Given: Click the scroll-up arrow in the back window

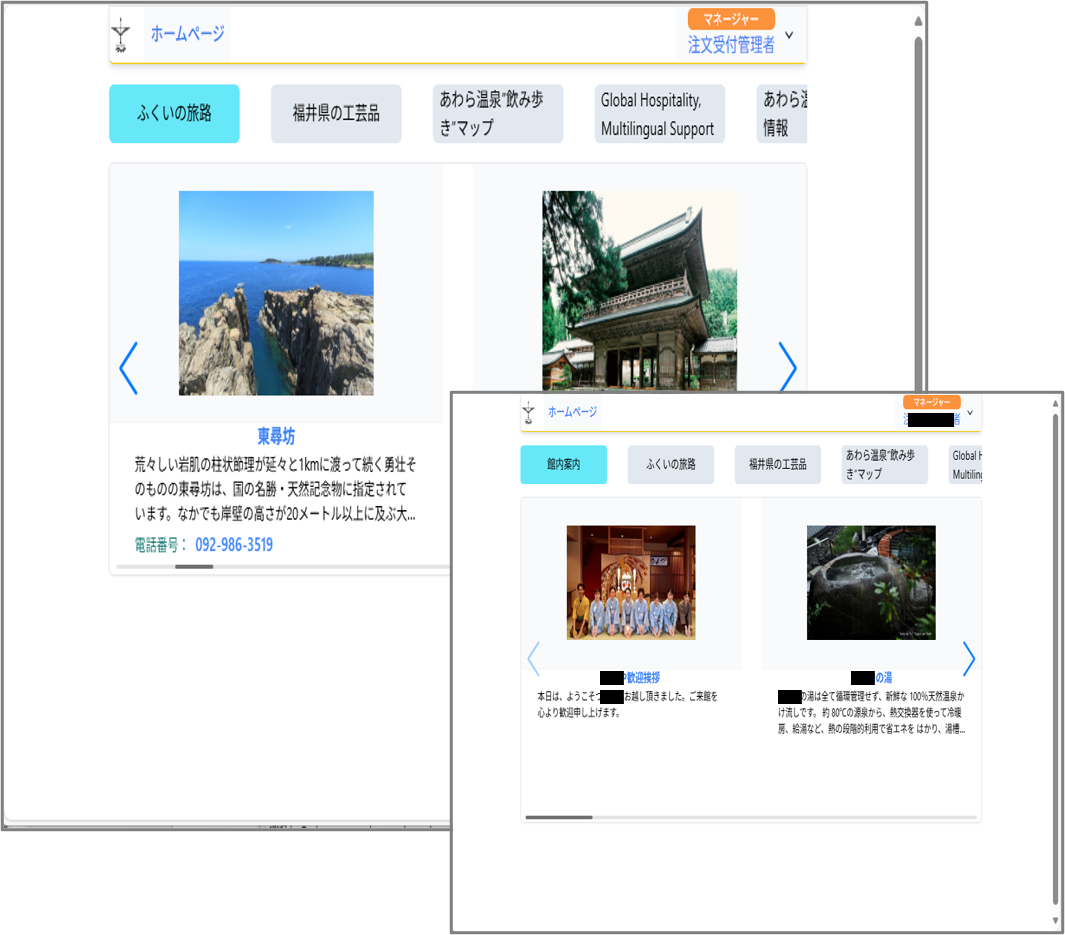Looking at the screenshot, I should pyautogui.click(x=918, y=19).
